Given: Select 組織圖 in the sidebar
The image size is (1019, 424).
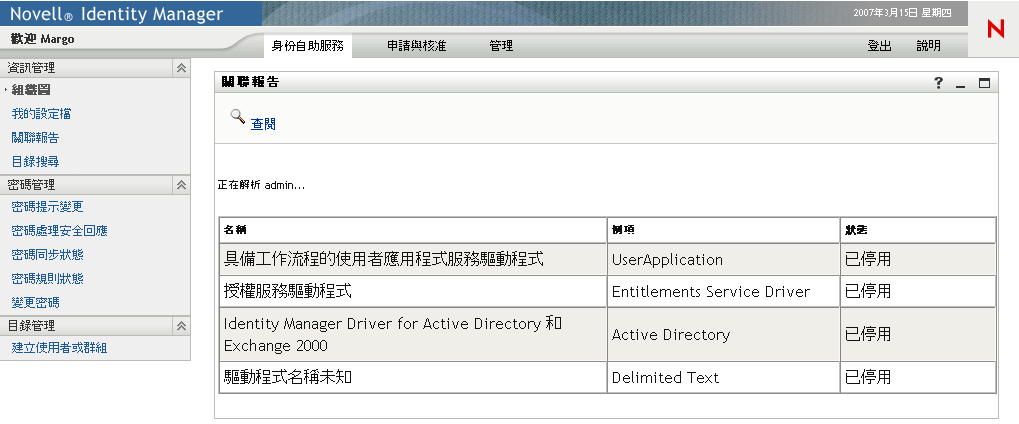Looking at the screenshot, I should click(x=31, y=90).
